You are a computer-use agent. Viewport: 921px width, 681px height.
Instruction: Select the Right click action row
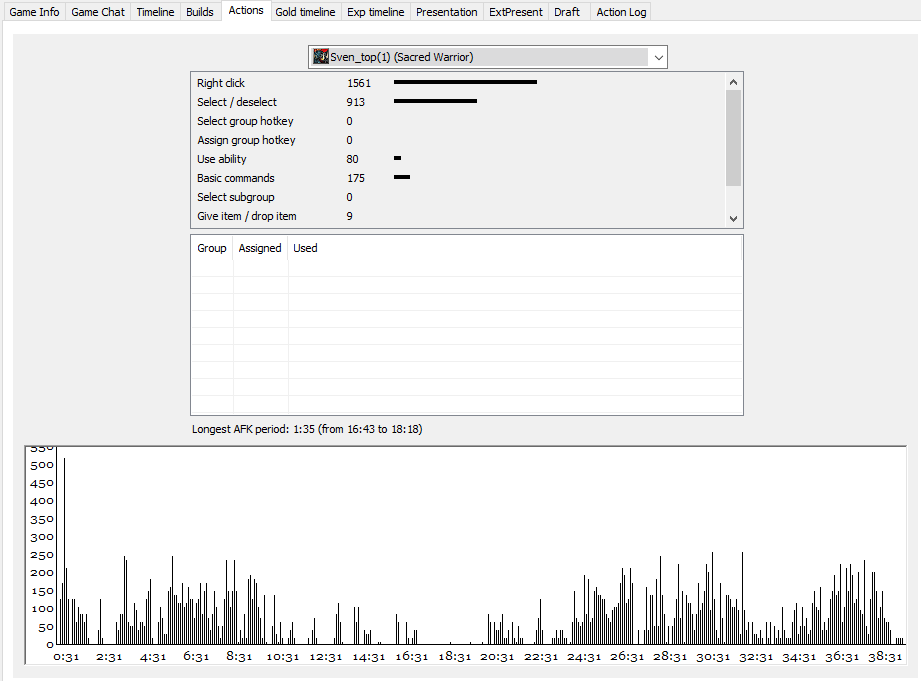(458, 83)
